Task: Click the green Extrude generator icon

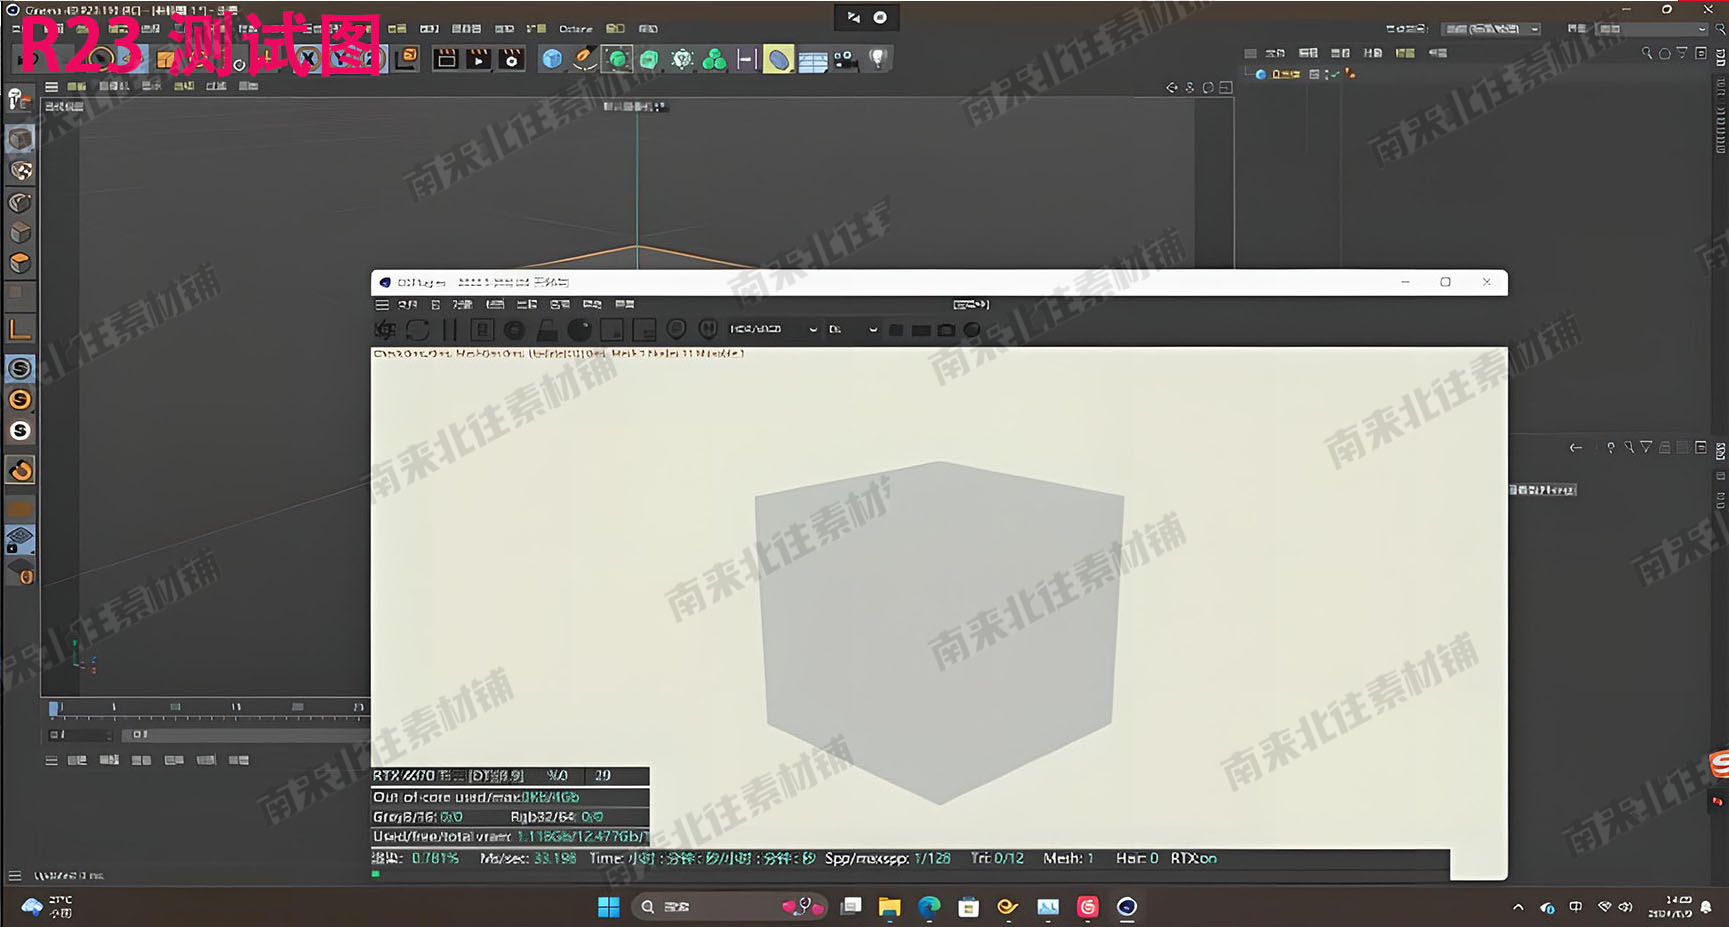Action: tap(649, 60)
